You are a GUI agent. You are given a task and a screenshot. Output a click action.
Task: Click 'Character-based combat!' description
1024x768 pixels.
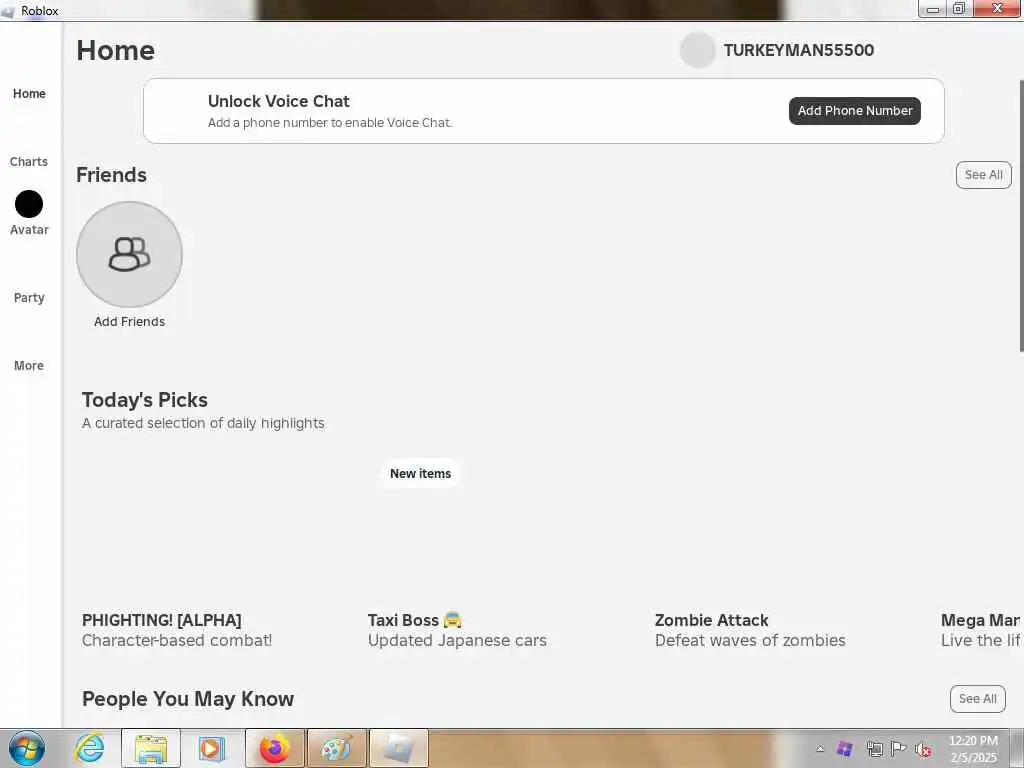coord(177,640)
